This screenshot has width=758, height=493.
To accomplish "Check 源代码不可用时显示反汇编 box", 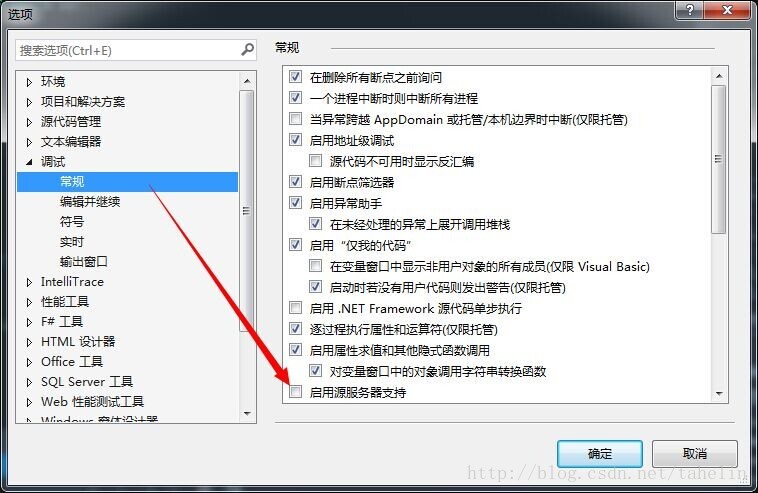I will [x=316, y=160].
